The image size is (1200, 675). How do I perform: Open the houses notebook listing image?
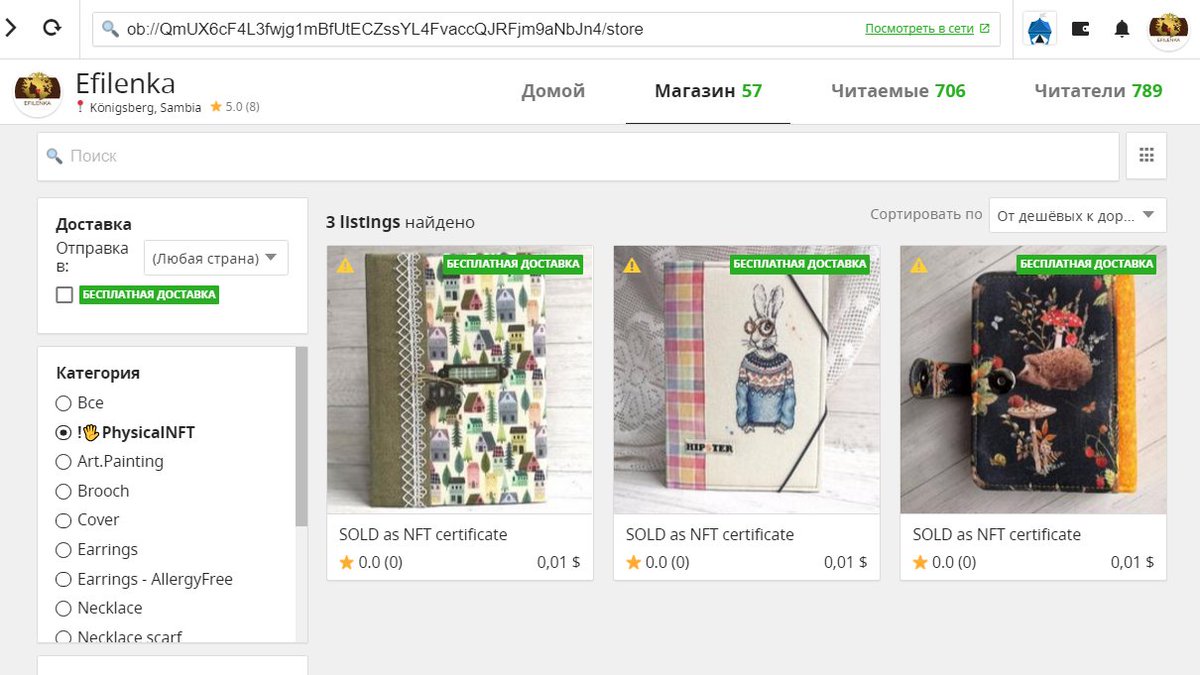coord(460,380)
